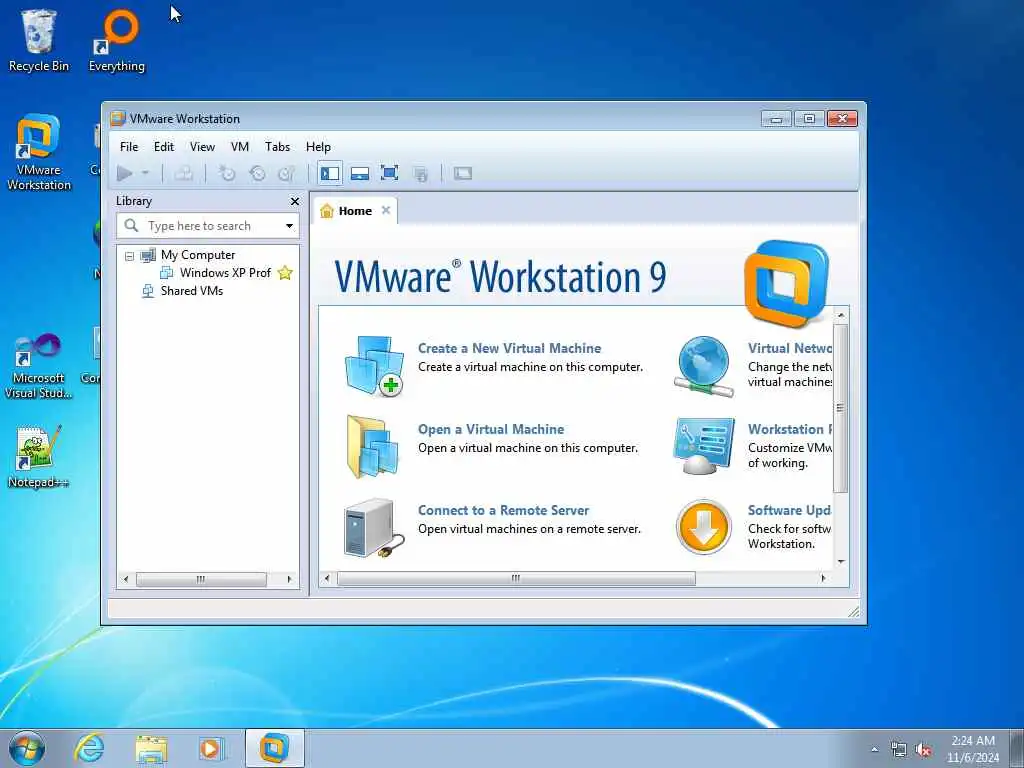
Task: Open the Recycle Bin desktop icon
Action: coord(39,40)
